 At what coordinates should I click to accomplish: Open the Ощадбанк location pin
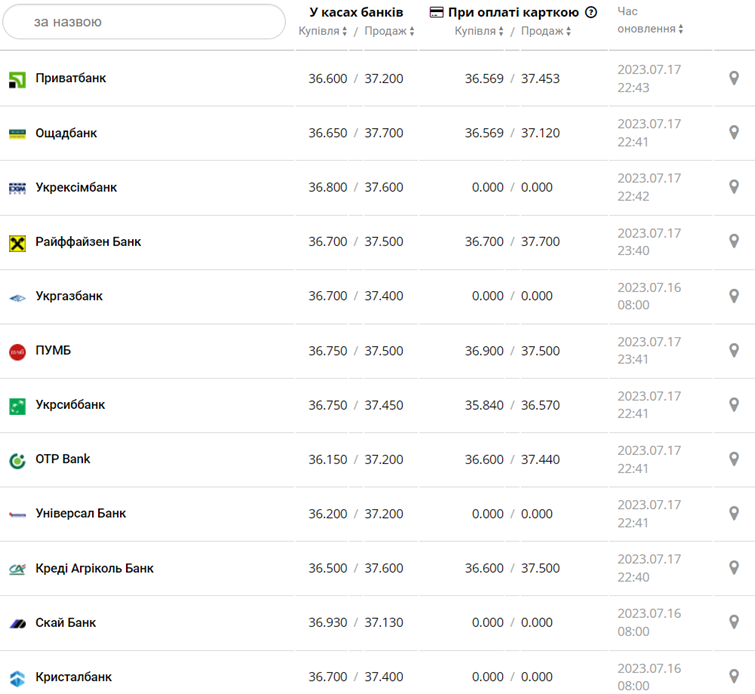(733, 133)
